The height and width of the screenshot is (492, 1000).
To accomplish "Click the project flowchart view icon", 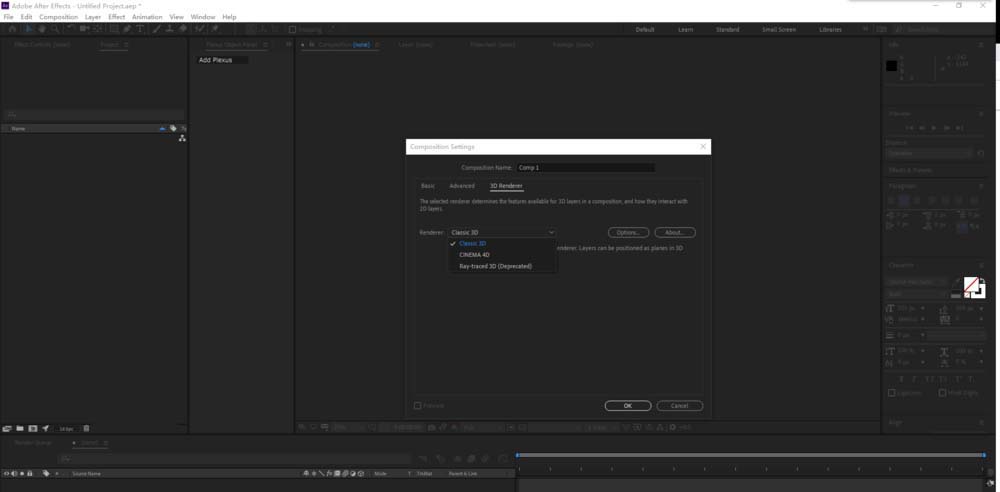I will (182, 138).
